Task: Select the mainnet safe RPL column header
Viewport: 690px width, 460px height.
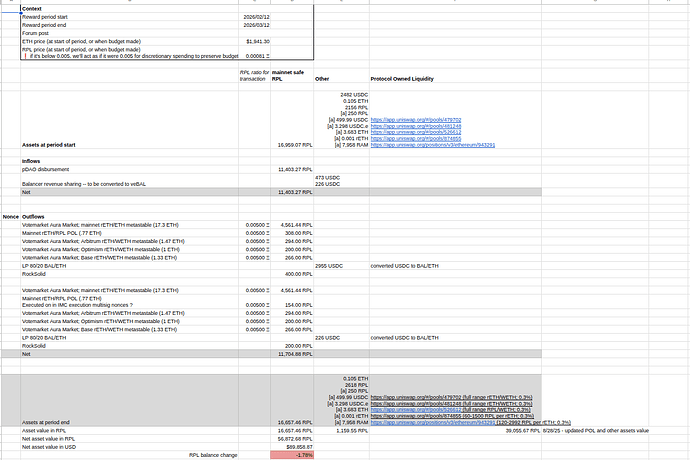Action: pyautogui.click(x=292, y=75)
